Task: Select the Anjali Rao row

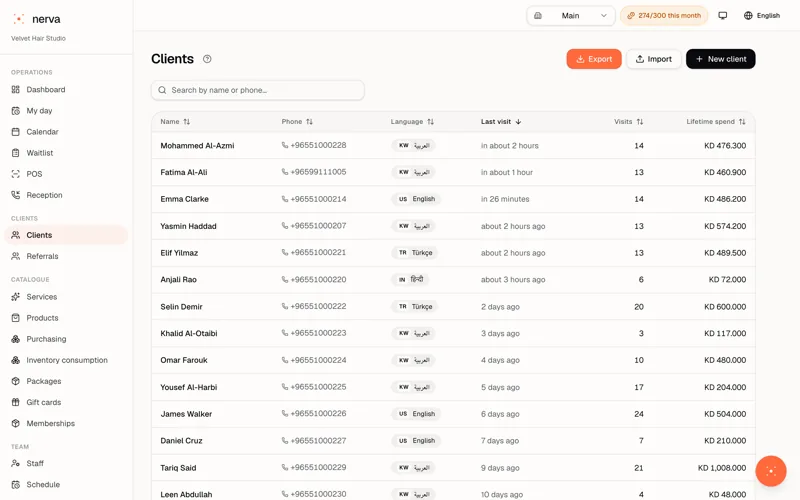Action: [453, 280]
